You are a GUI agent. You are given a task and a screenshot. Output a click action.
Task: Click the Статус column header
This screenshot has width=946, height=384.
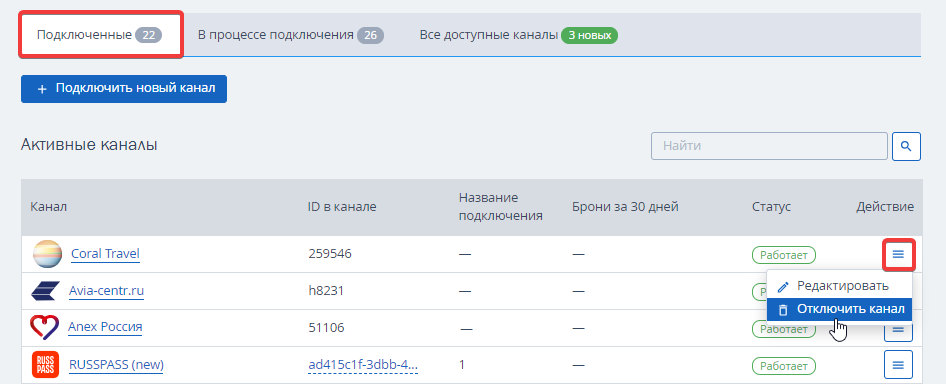771,207
